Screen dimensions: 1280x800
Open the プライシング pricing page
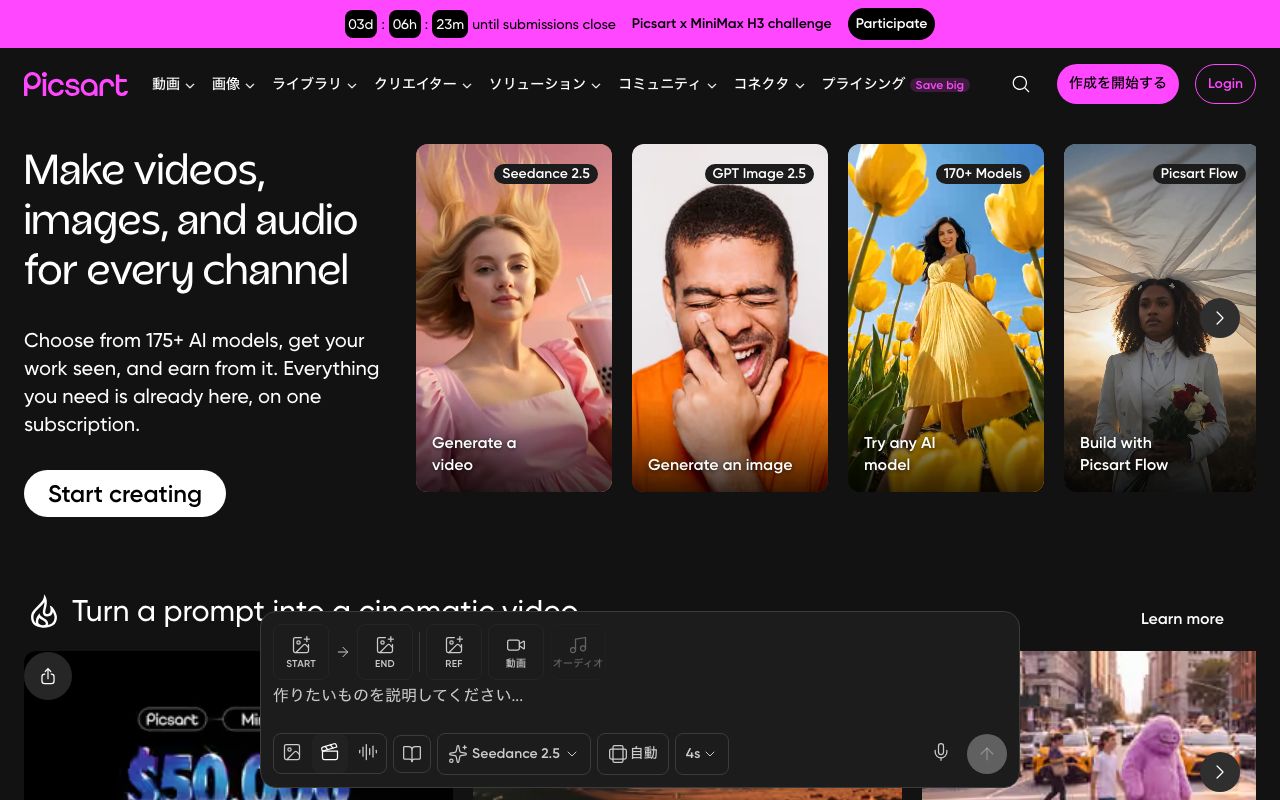(863, 84)
